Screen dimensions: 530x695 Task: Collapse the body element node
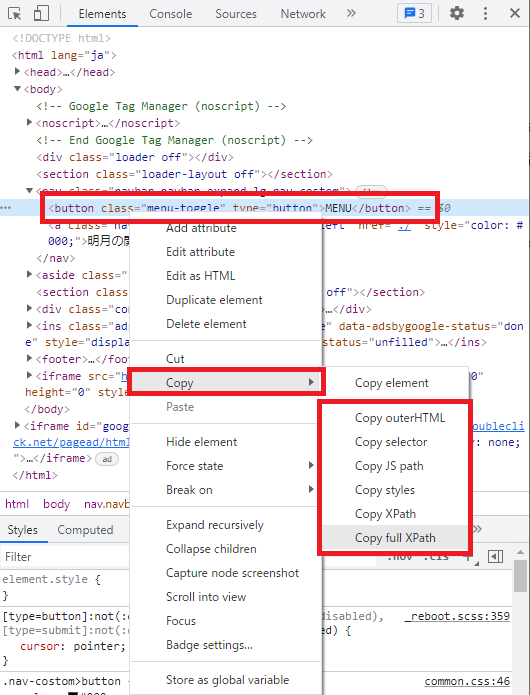point(17,89)
